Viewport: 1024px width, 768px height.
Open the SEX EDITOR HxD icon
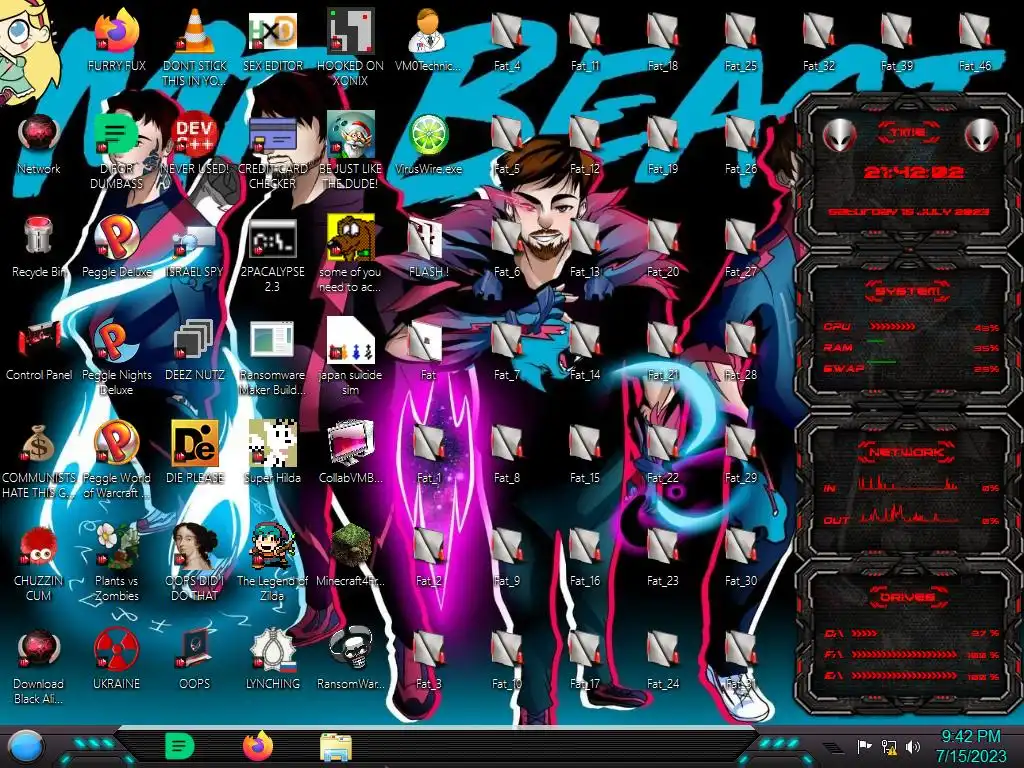pos(272,31)
